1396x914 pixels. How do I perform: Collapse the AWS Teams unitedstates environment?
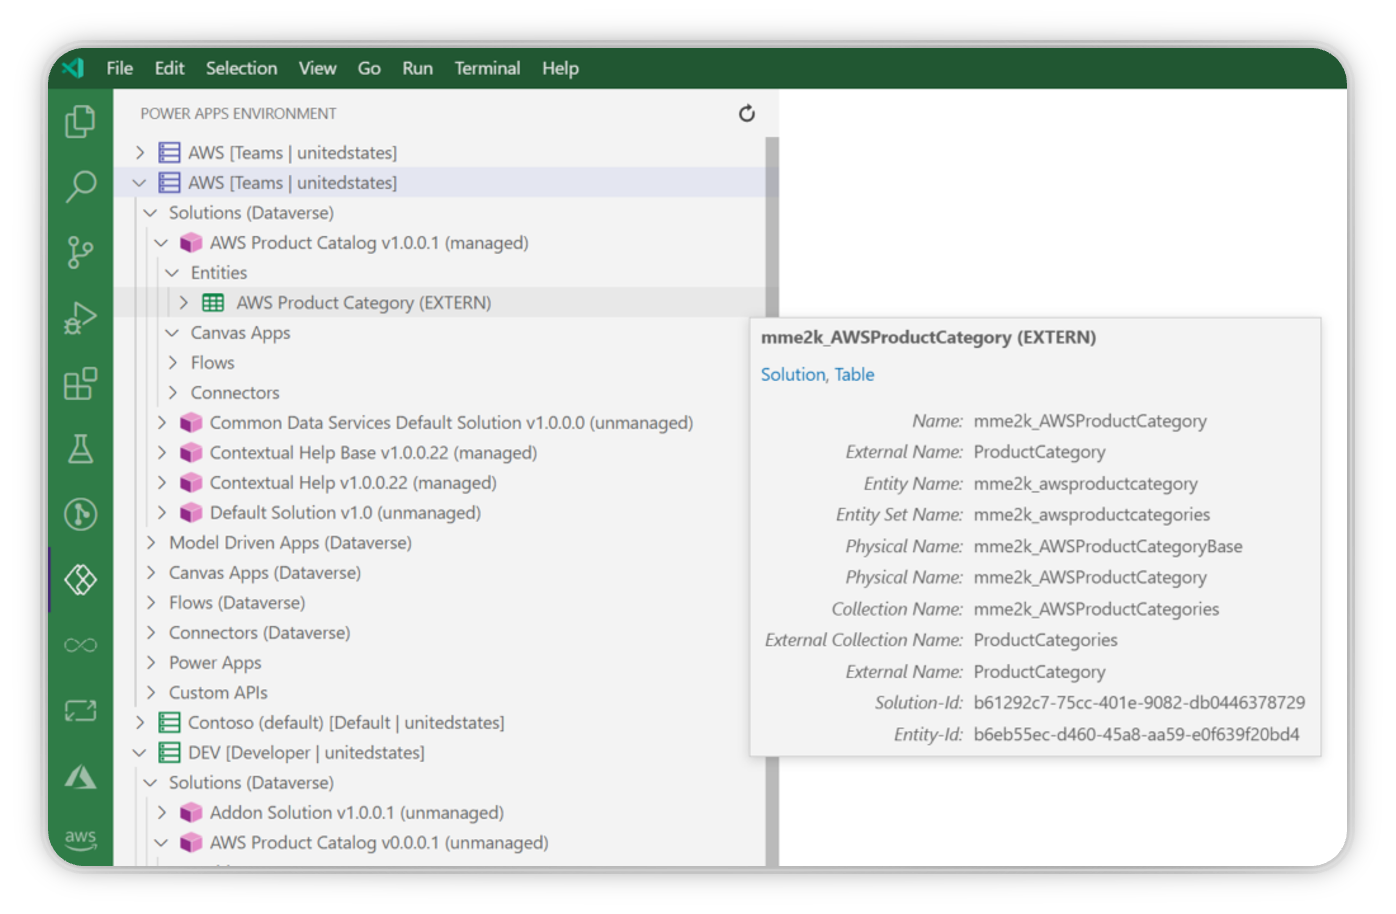[x=139, y=182]
